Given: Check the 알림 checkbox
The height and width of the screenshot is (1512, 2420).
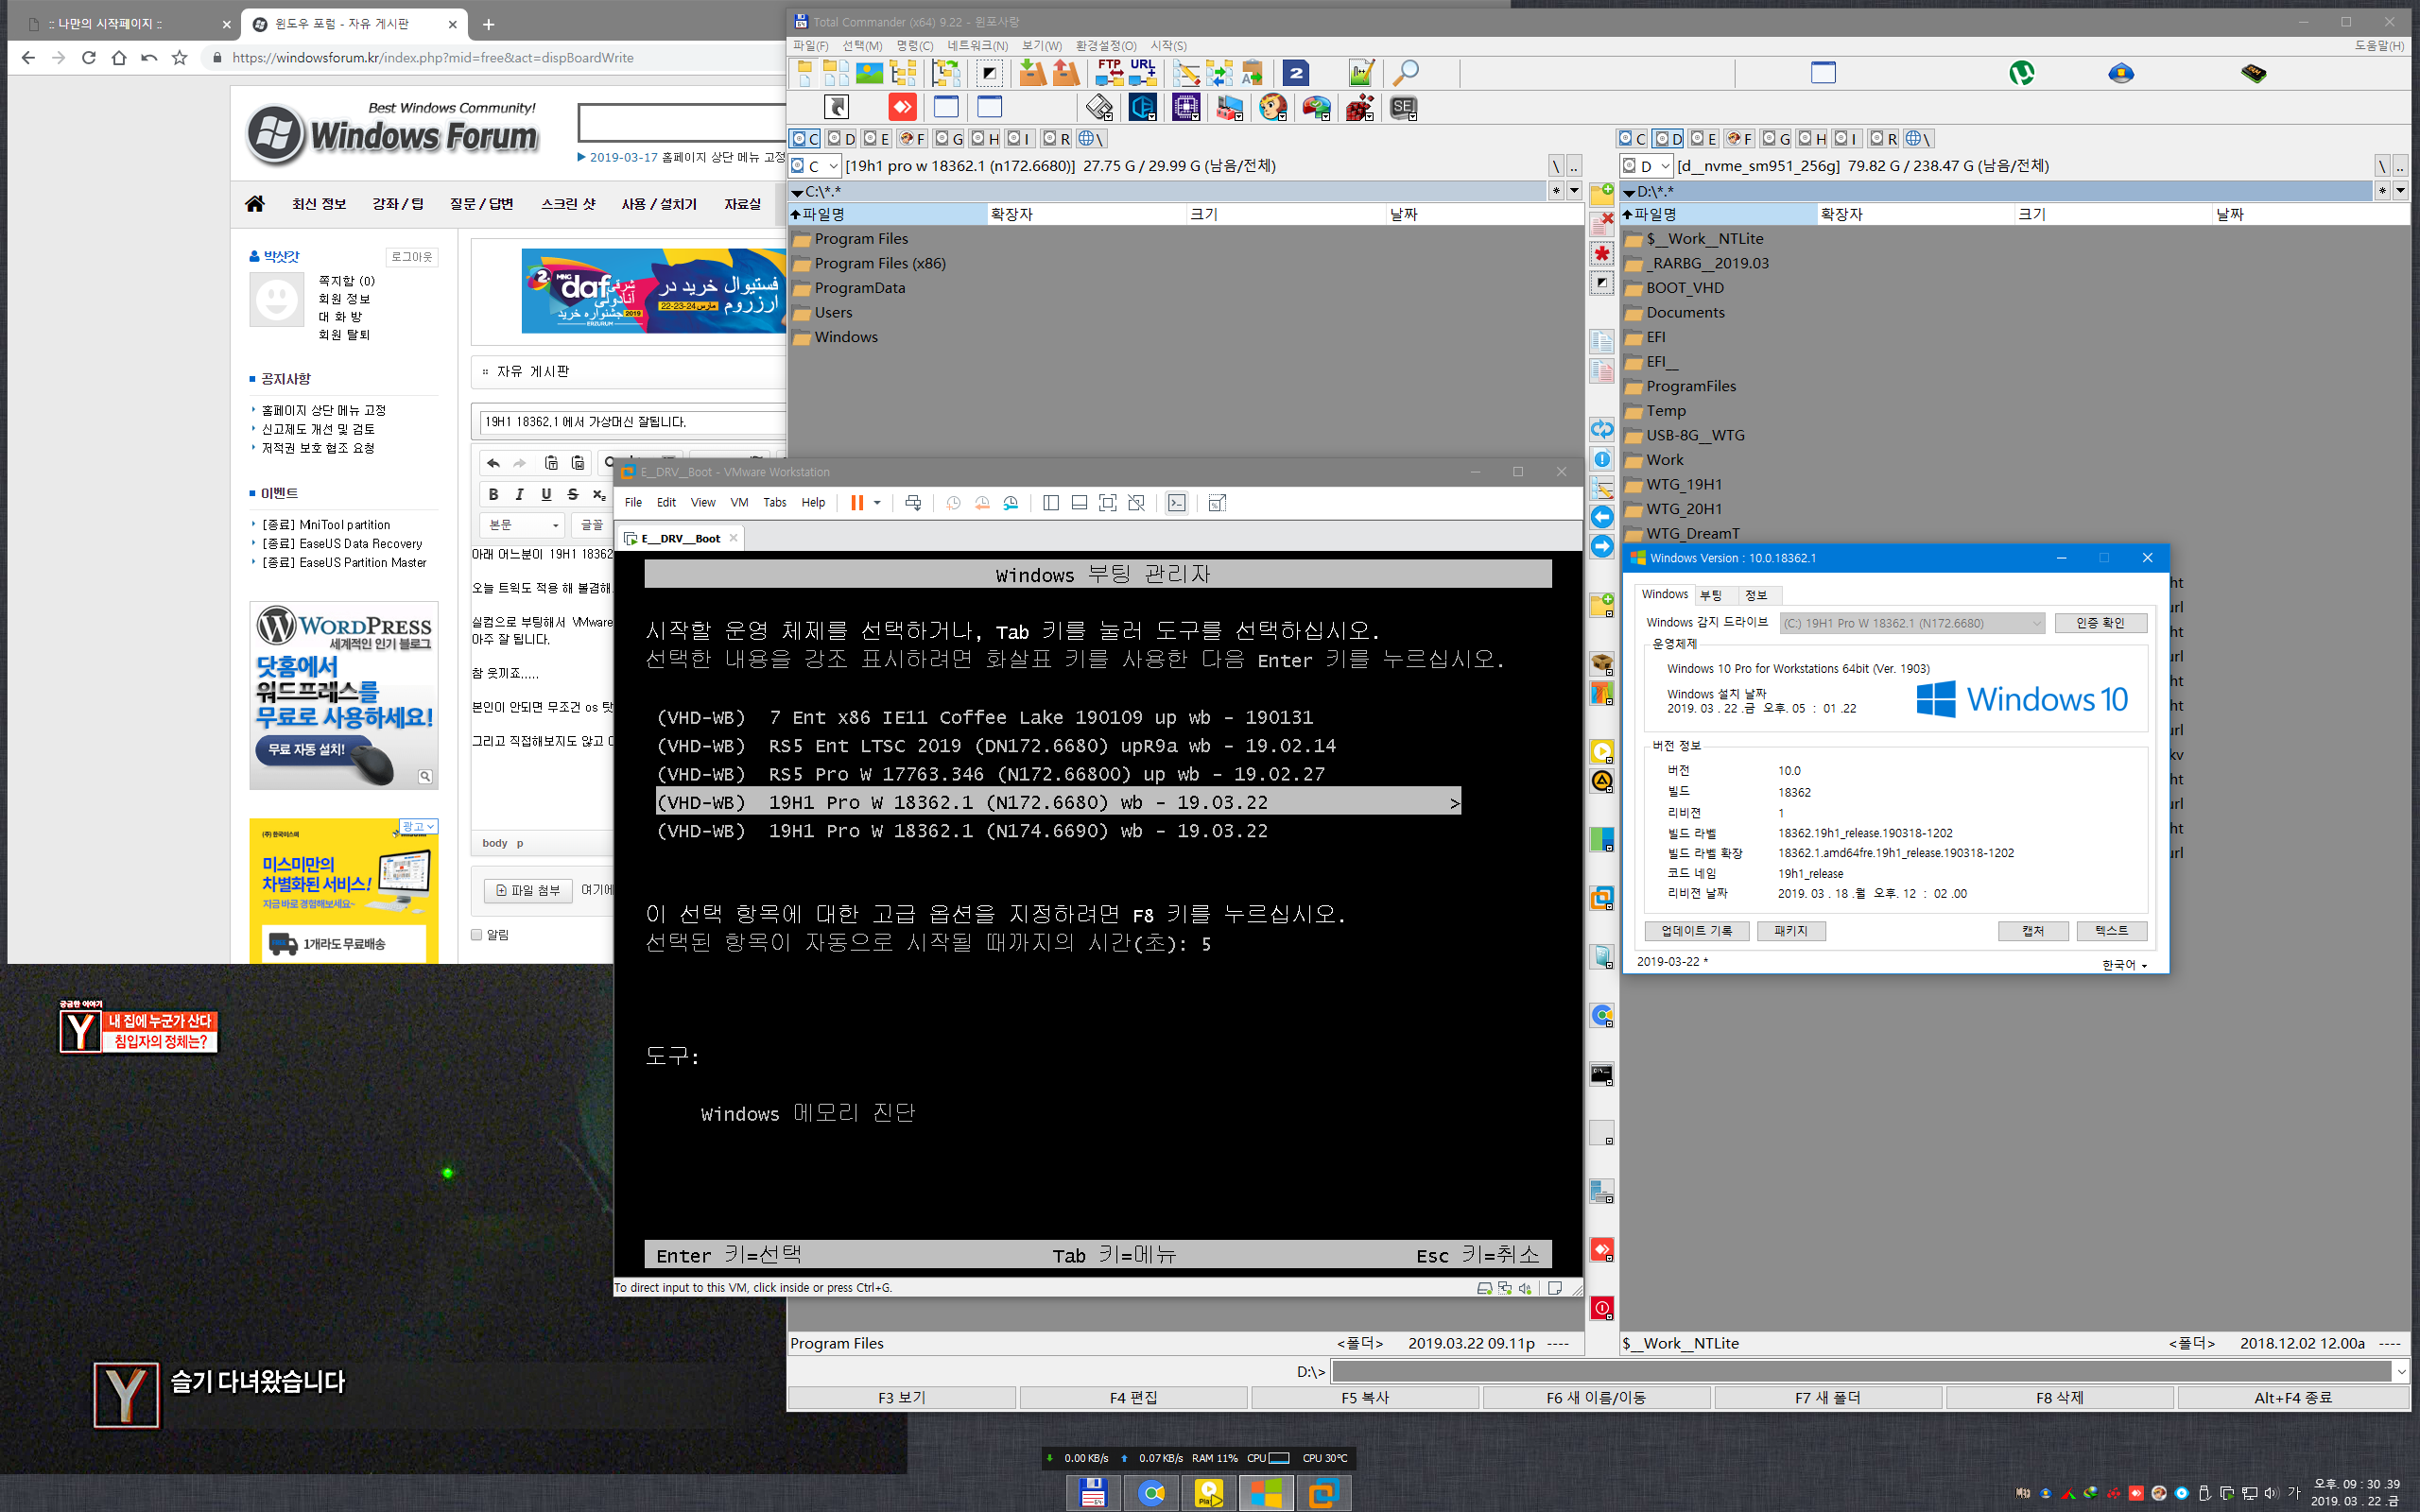Looking at the screenshot, I should (477, 935).
